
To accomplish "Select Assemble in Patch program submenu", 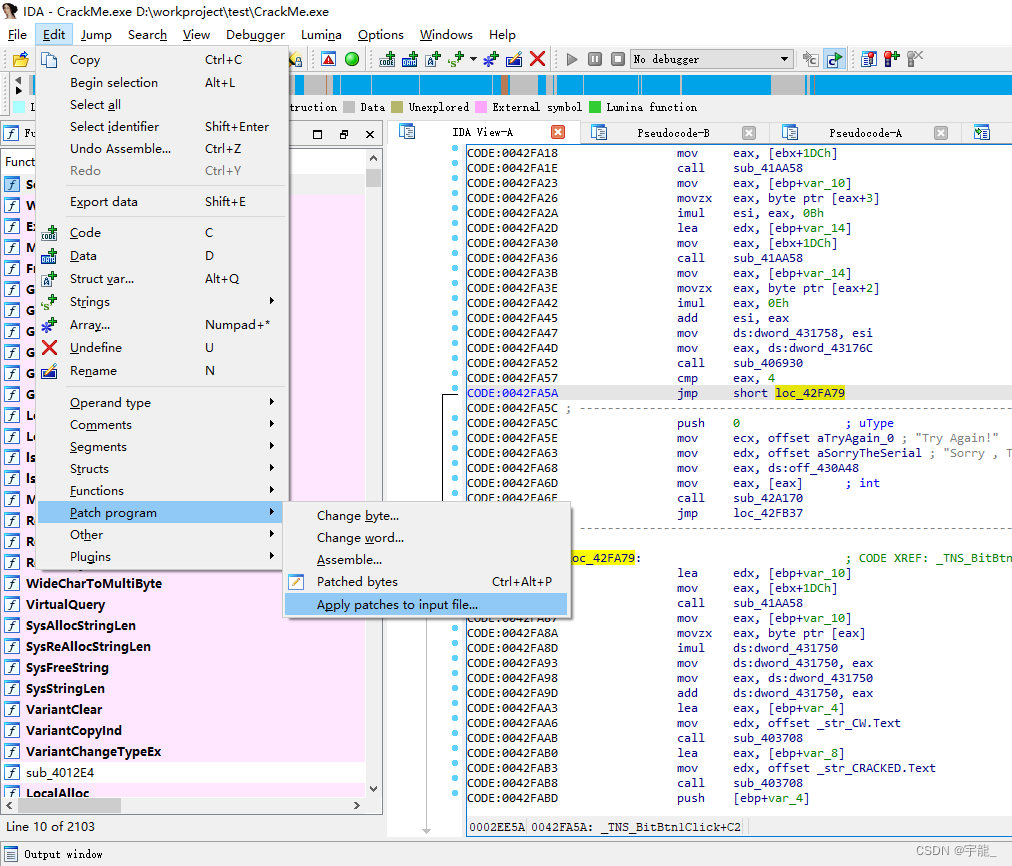I will click(x=426, y=559).
